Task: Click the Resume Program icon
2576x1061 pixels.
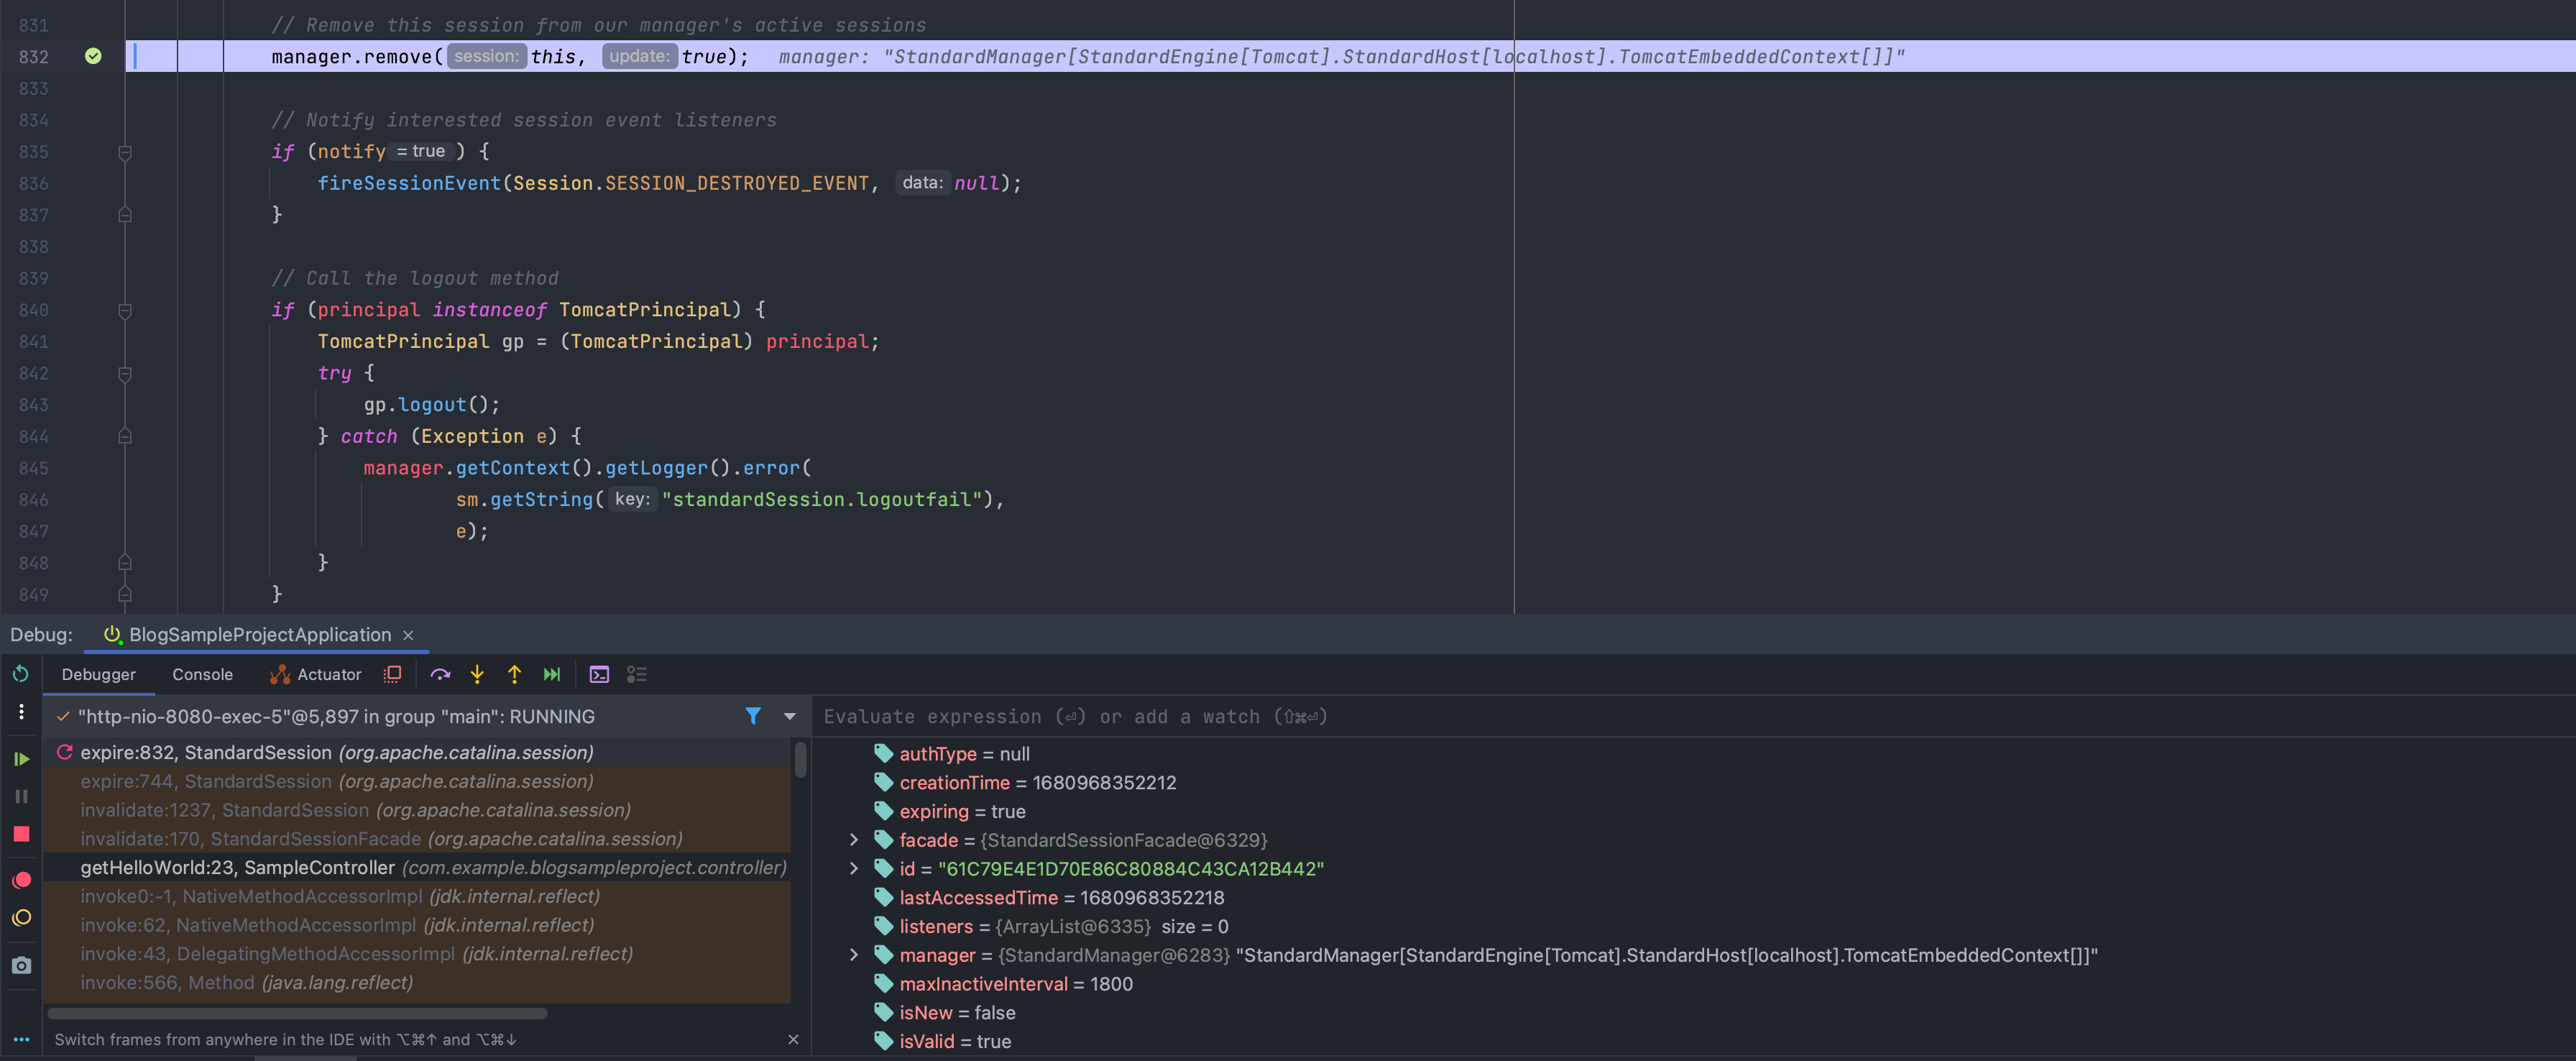Action: click(x=21, y=759)
